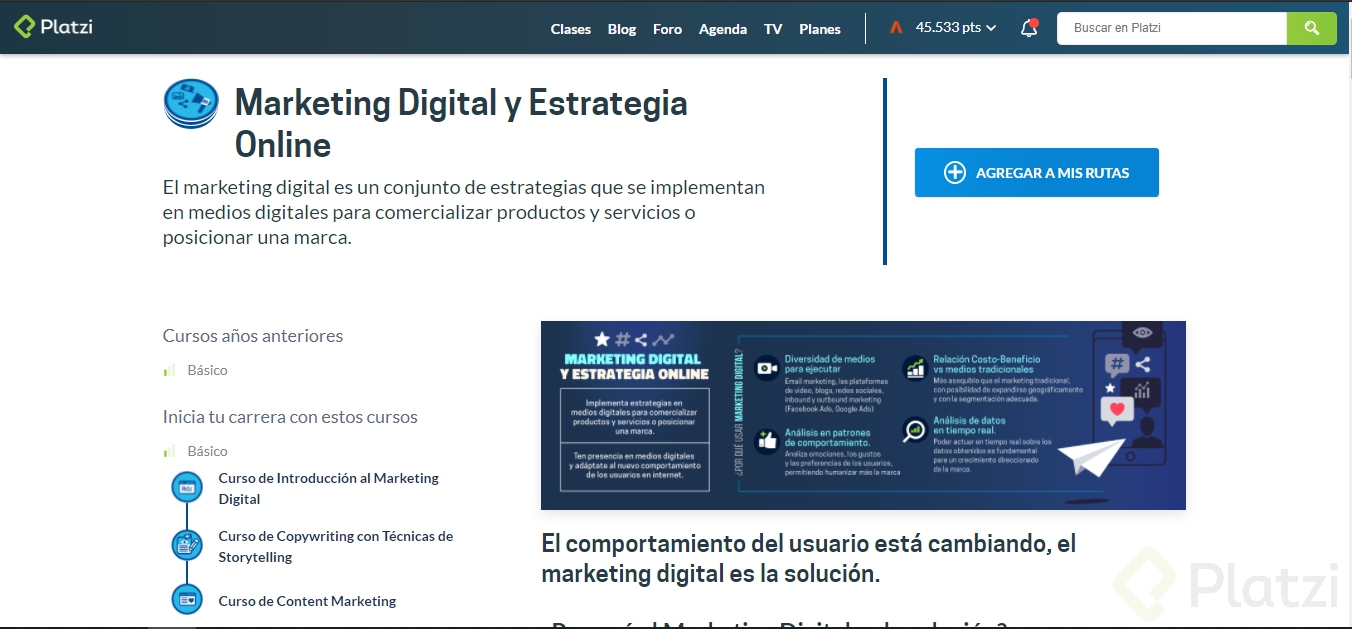
Task: Open Content Marketing course icon
Action: (x=187, y=599)
